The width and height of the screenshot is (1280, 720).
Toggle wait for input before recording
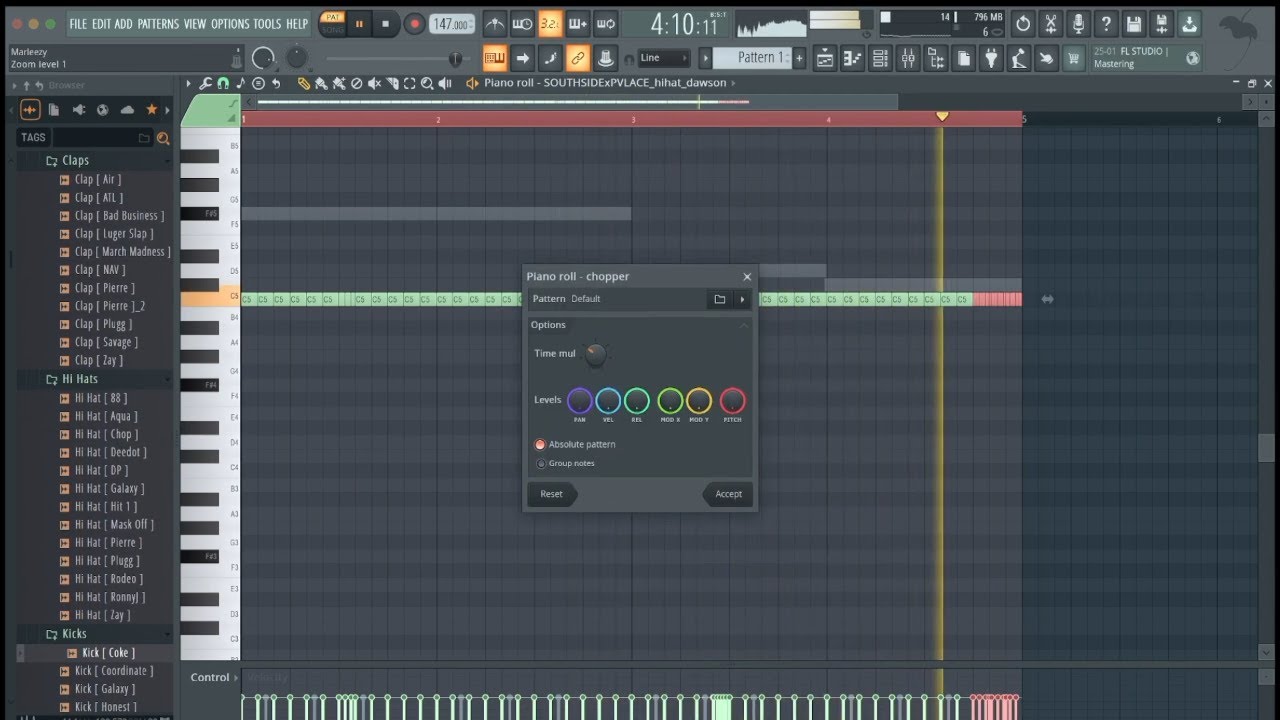[x=522, y=23]
